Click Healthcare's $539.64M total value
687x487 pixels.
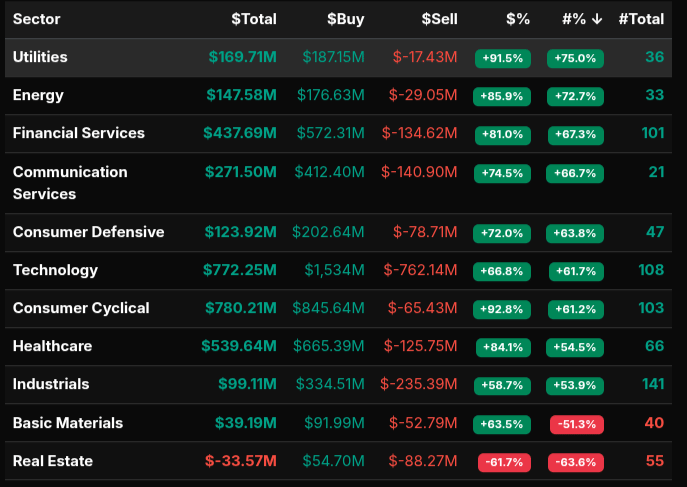(x=238, y=346)
